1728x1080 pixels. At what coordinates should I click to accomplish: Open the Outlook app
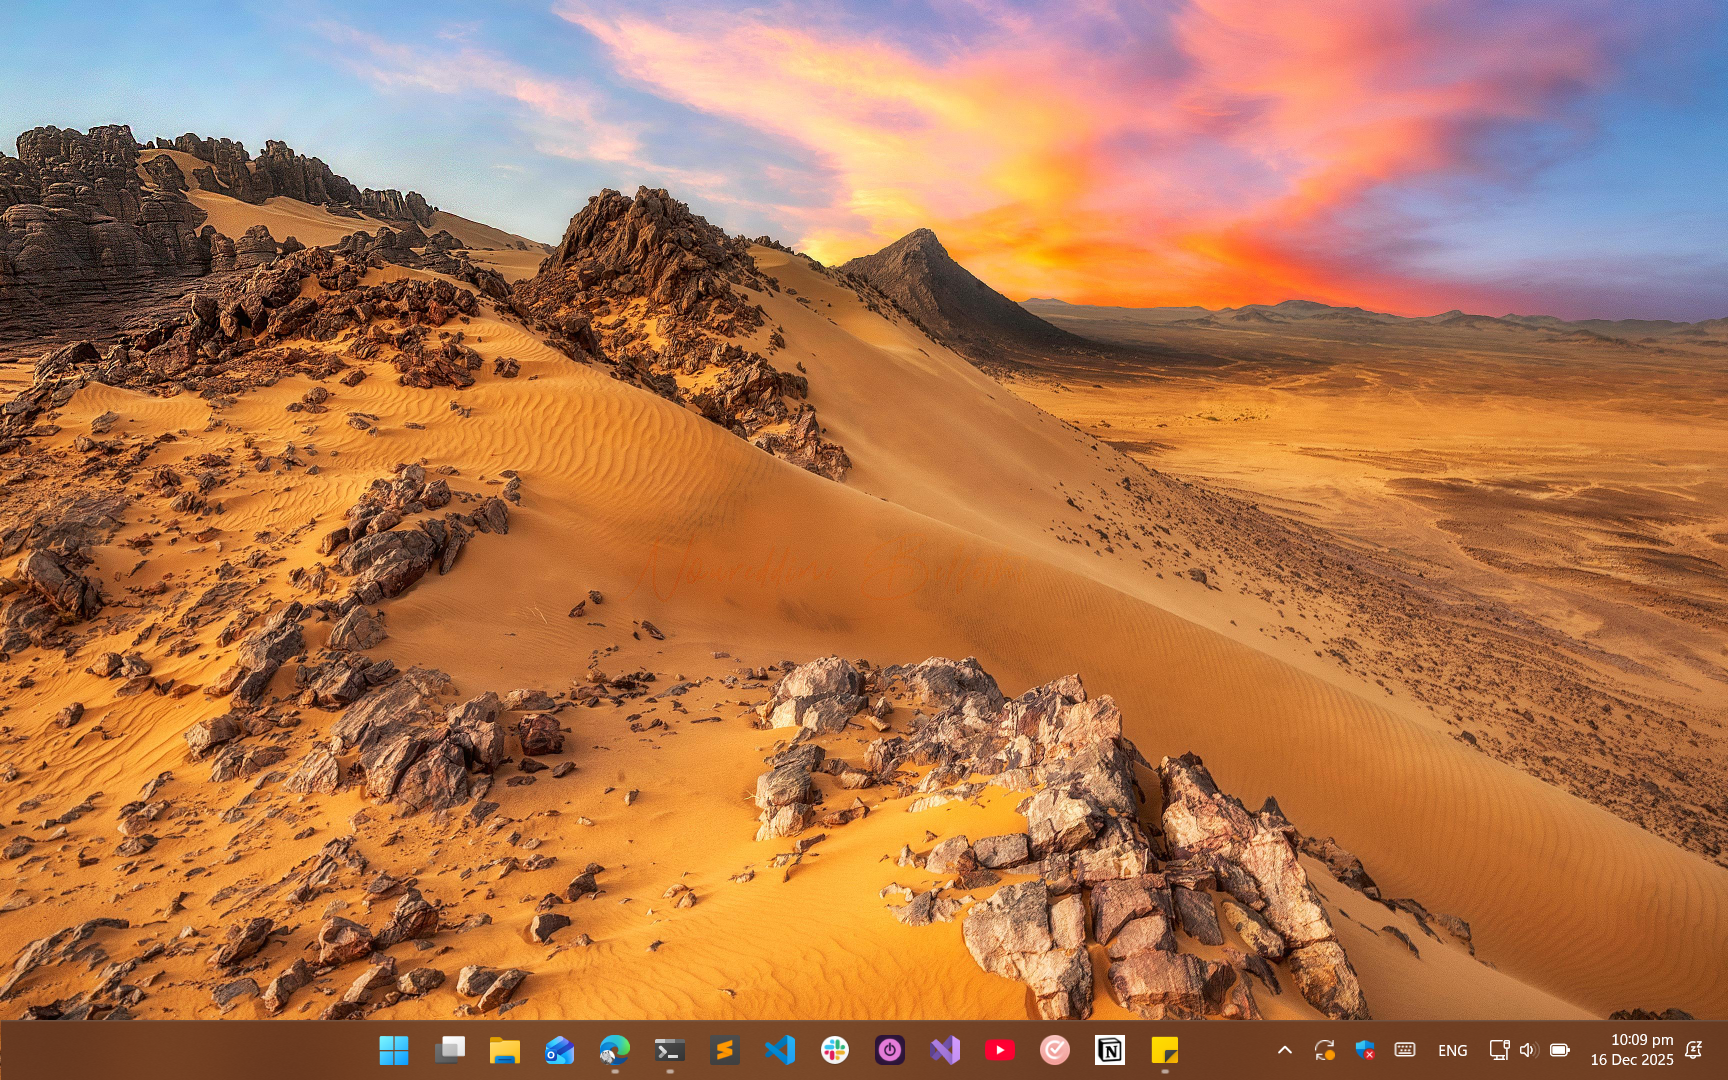(x=560, y=1050)
